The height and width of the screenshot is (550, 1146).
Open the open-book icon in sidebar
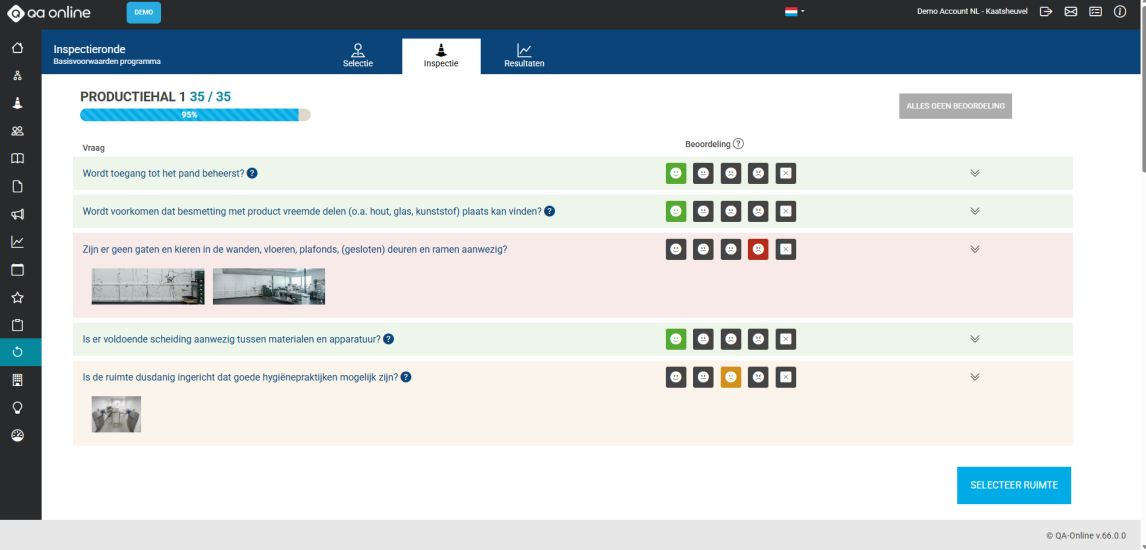pos(18,158)
